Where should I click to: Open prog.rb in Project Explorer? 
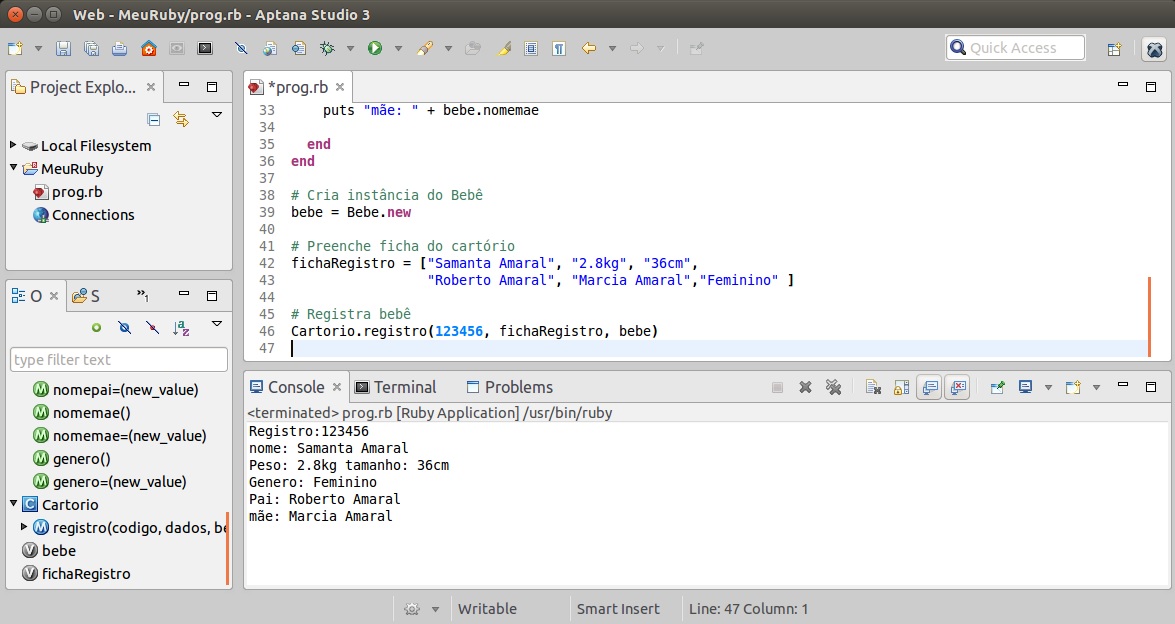[x=76, y=192]
